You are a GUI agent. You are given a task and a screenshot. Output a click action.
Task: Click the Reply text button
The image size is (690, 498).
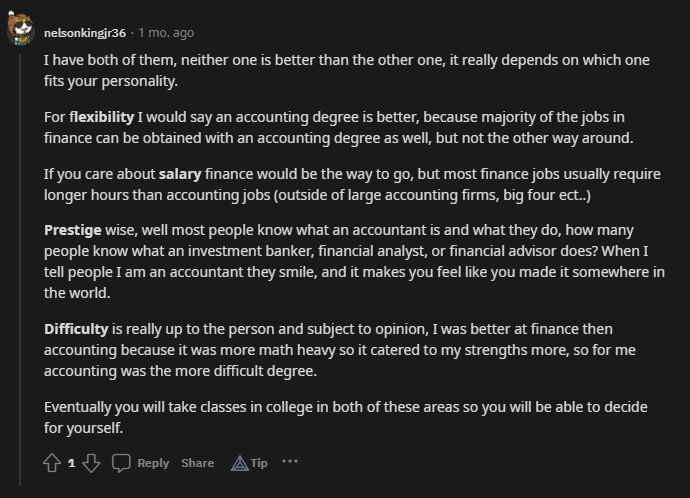pos(153,463)
